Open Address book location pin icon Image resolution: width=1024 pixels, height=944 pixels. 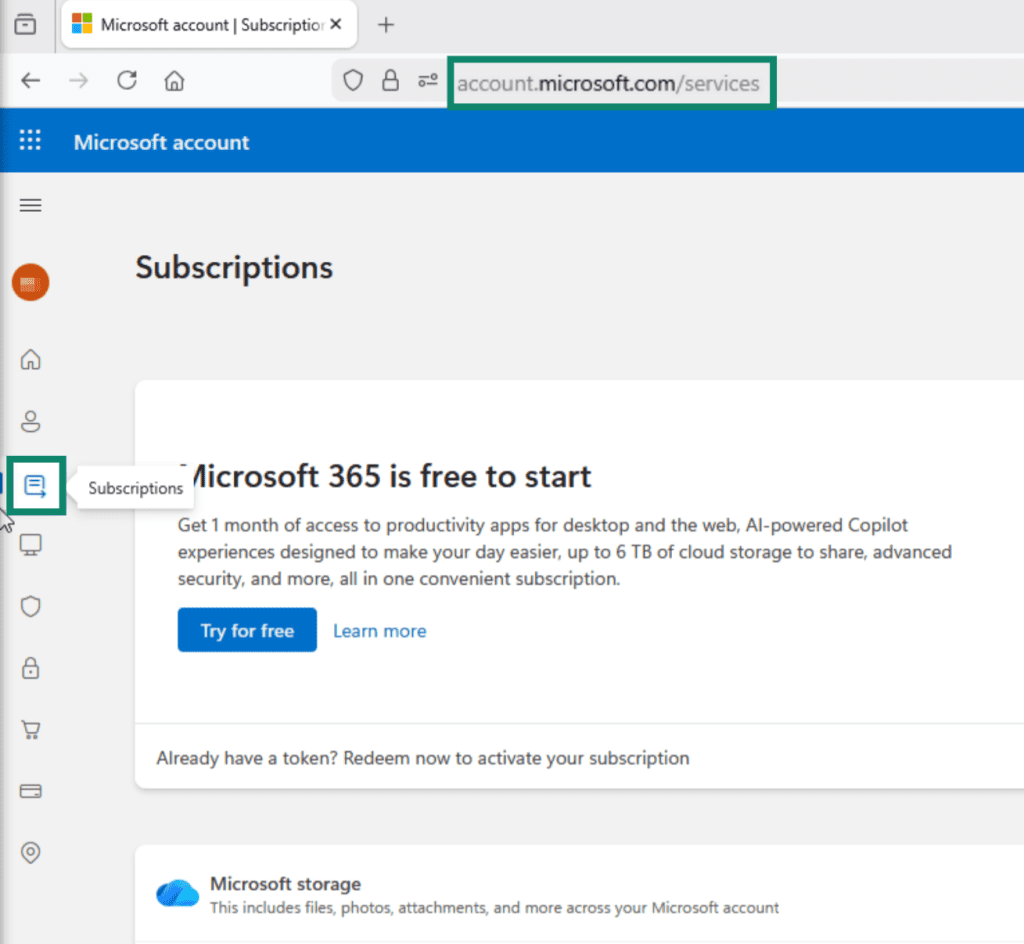click(x=31, y=853)
